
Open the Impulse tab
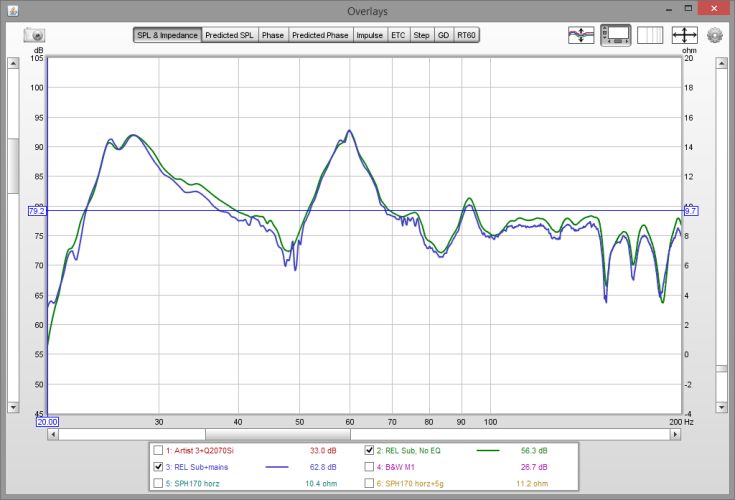(369, 35)
